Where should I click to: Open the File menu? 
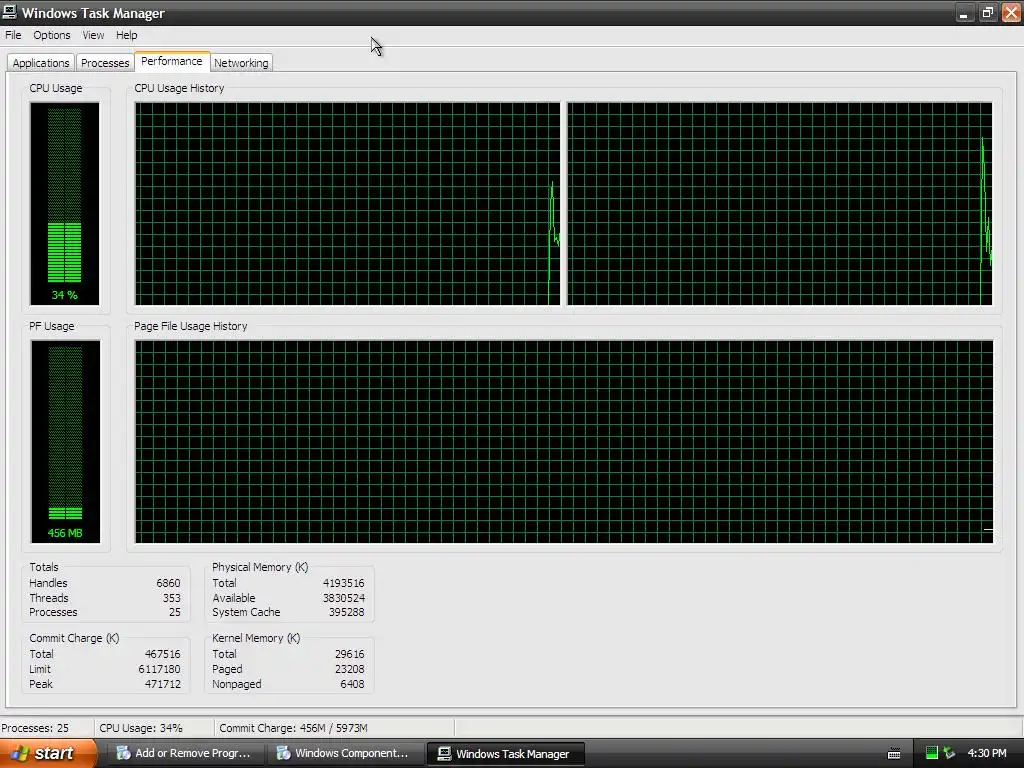pos(13,35)
